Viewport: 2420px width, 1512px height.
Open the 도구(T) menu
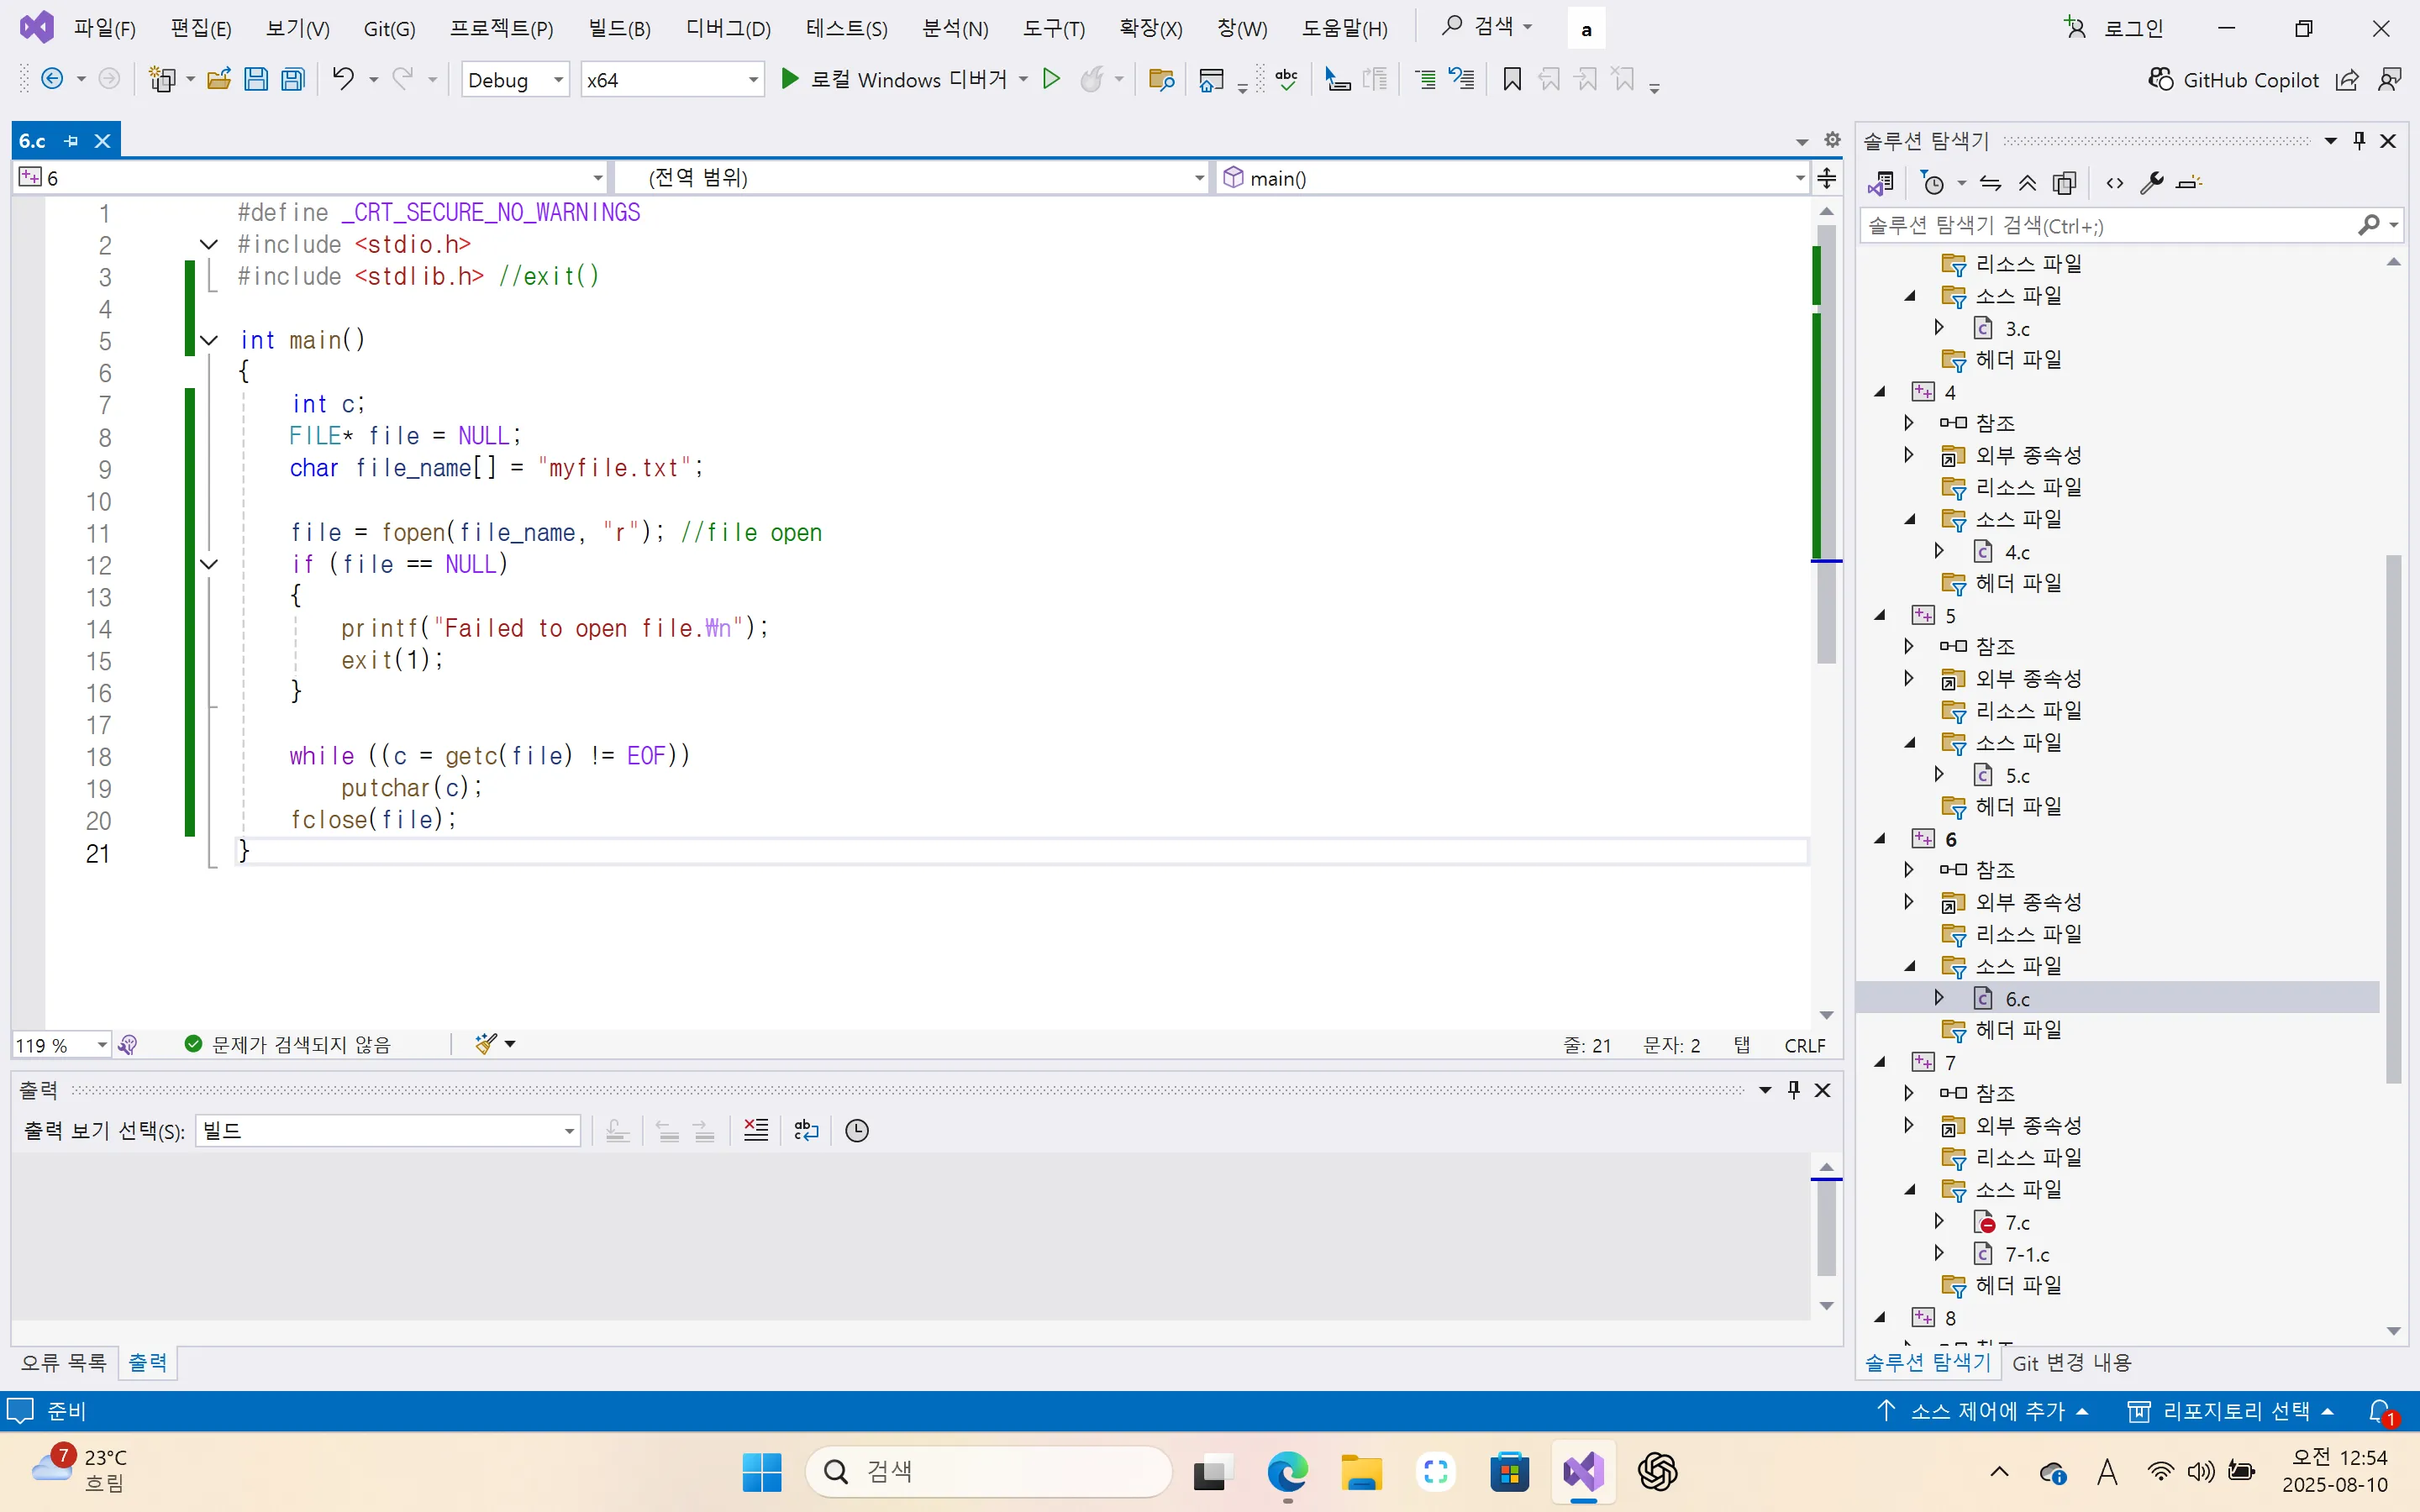(1053, 28)
